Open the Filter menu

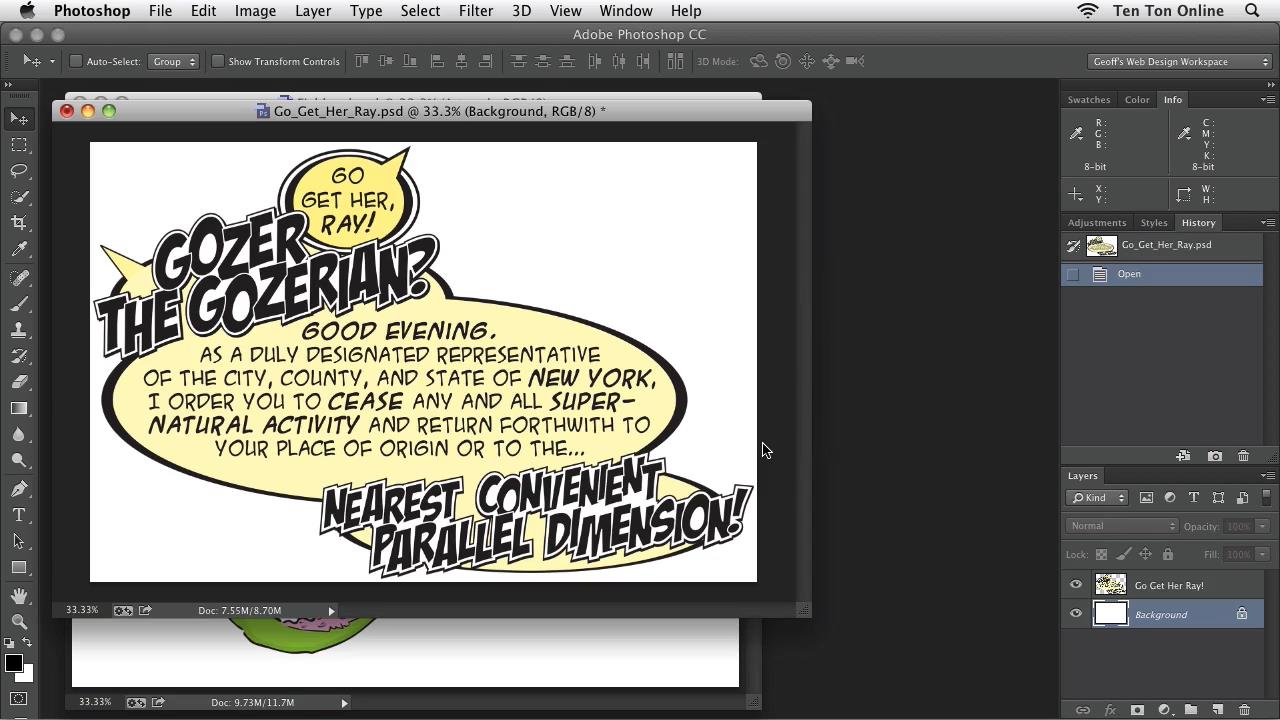point(476,11)
